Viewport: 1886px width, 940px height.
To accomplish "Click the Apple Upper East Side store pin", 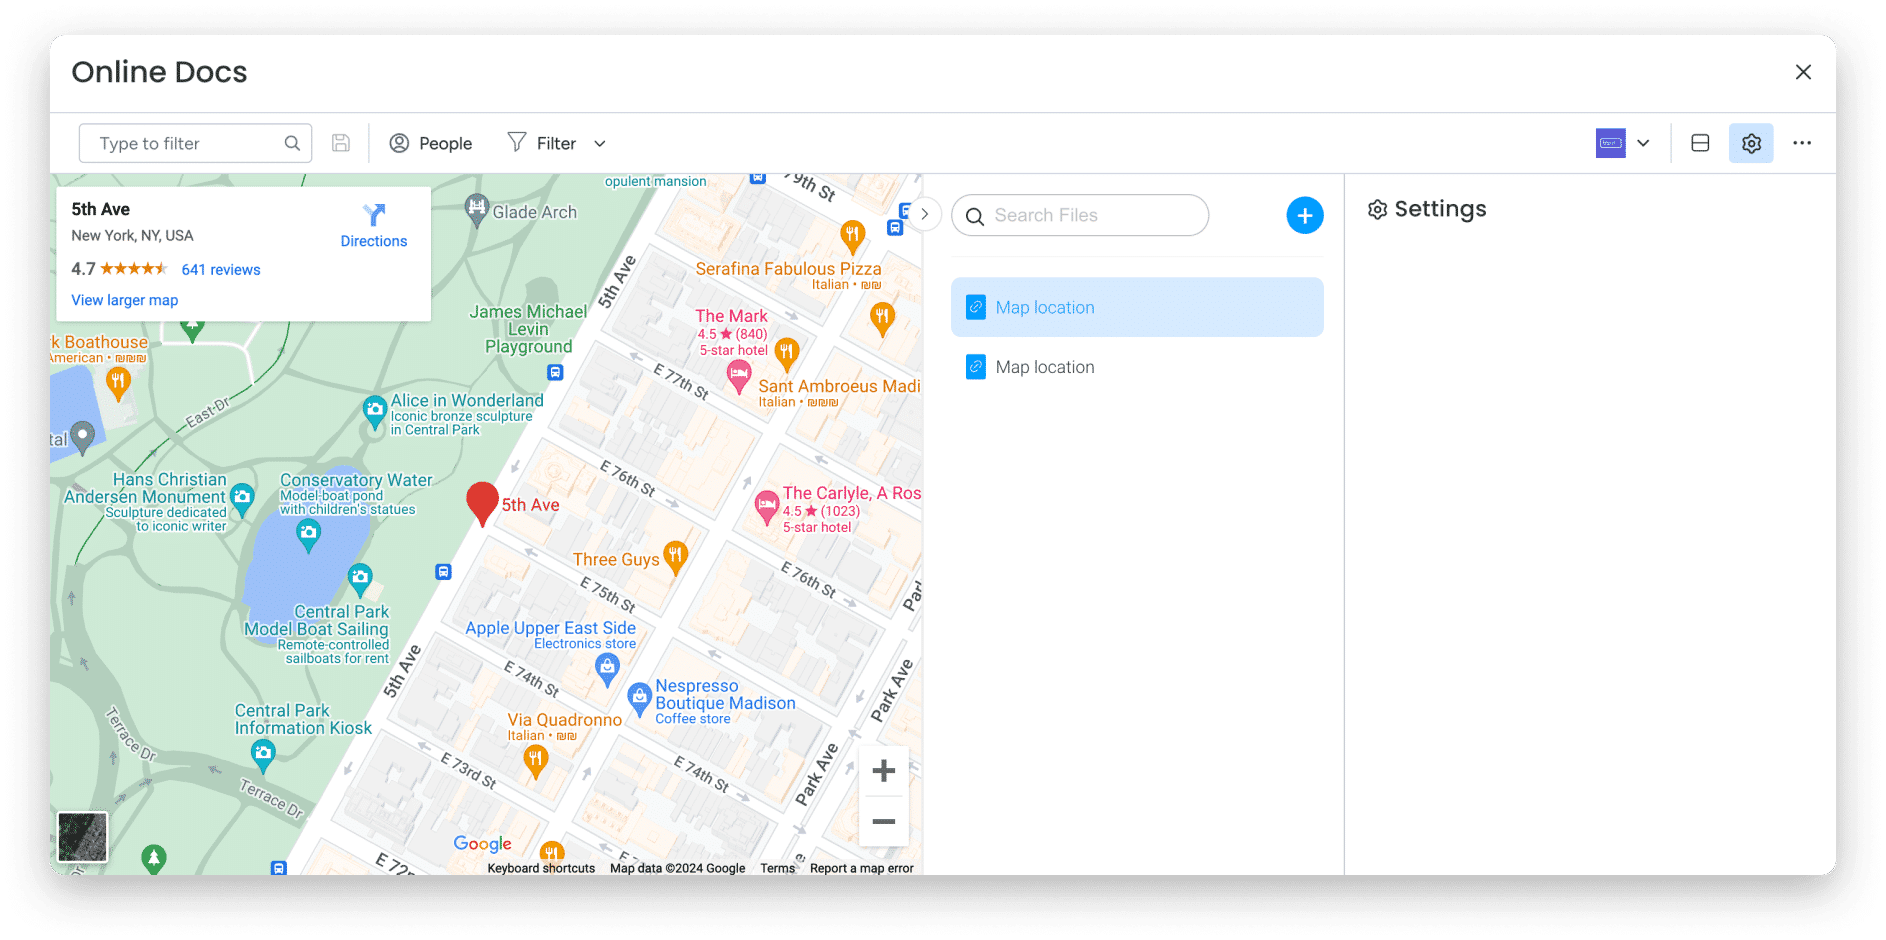I will tap(607, 669).
